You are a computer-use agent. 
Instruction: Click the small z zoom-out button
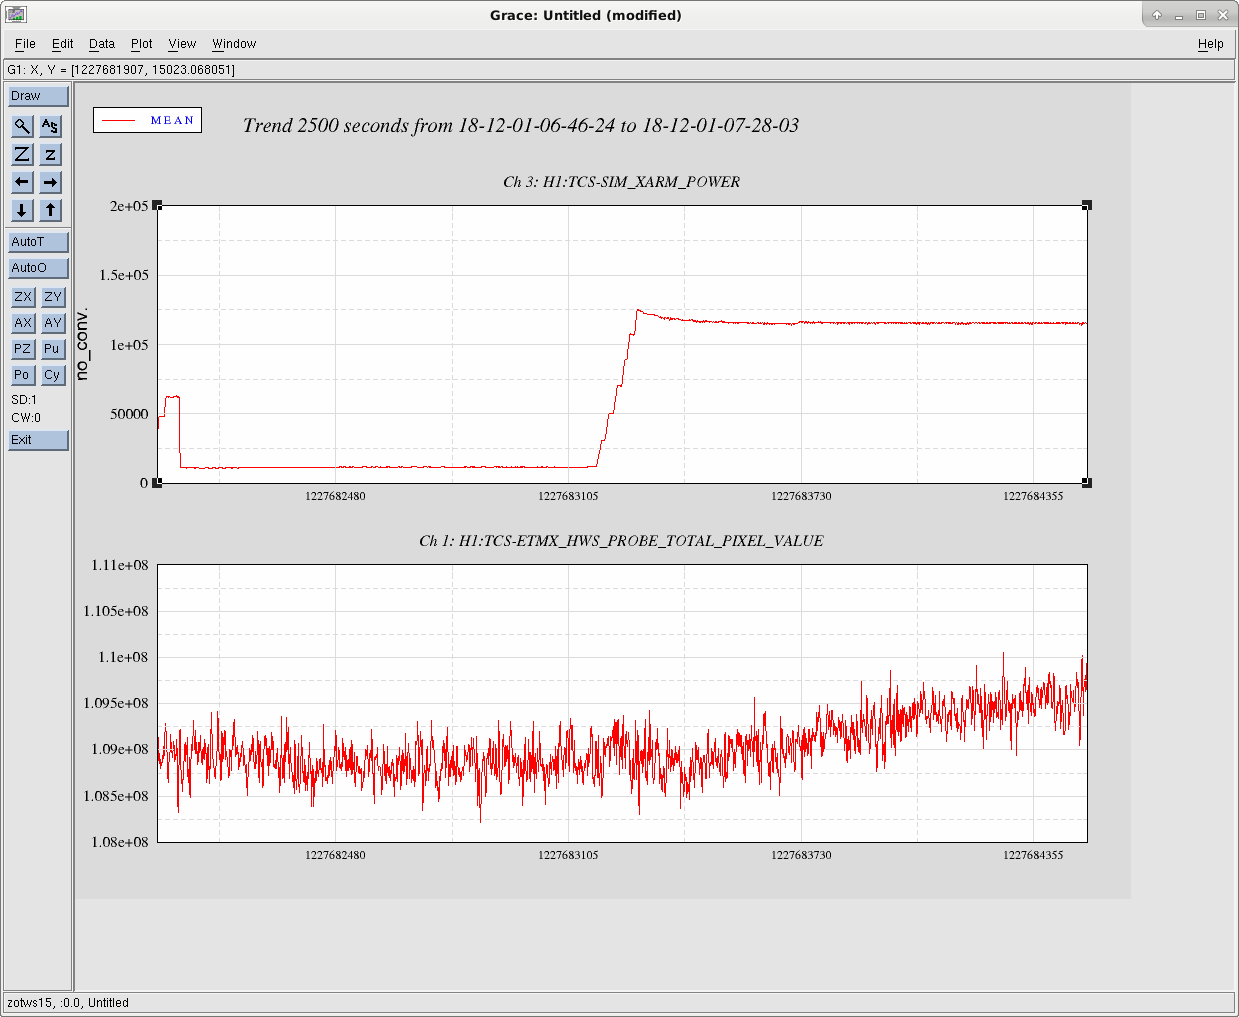[x=50, y=154]
